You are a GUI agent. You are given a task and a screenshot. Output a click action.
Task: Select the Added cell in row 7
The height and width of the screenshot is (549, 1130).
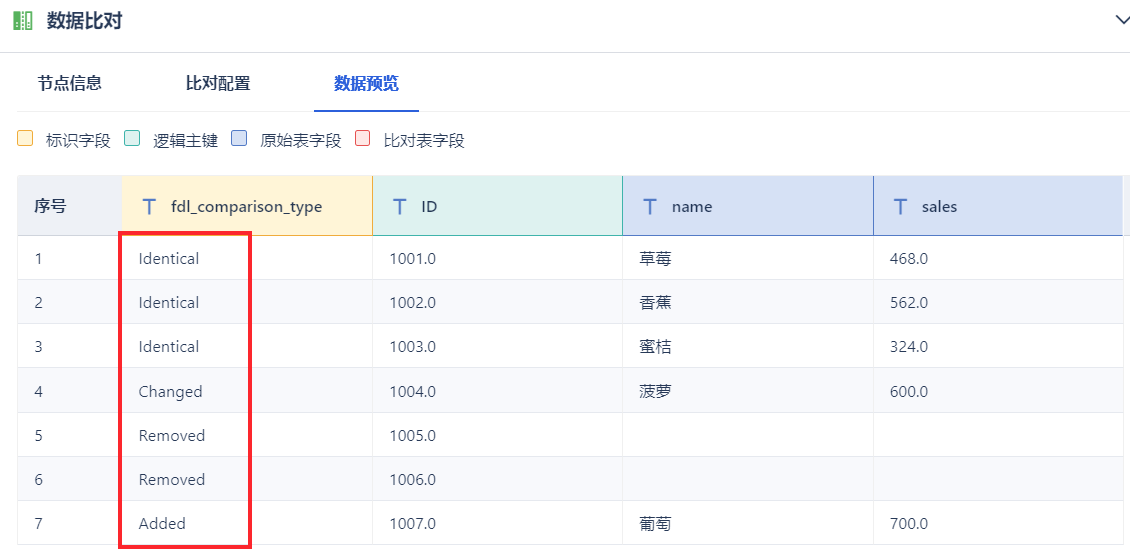tap(162, 523)
